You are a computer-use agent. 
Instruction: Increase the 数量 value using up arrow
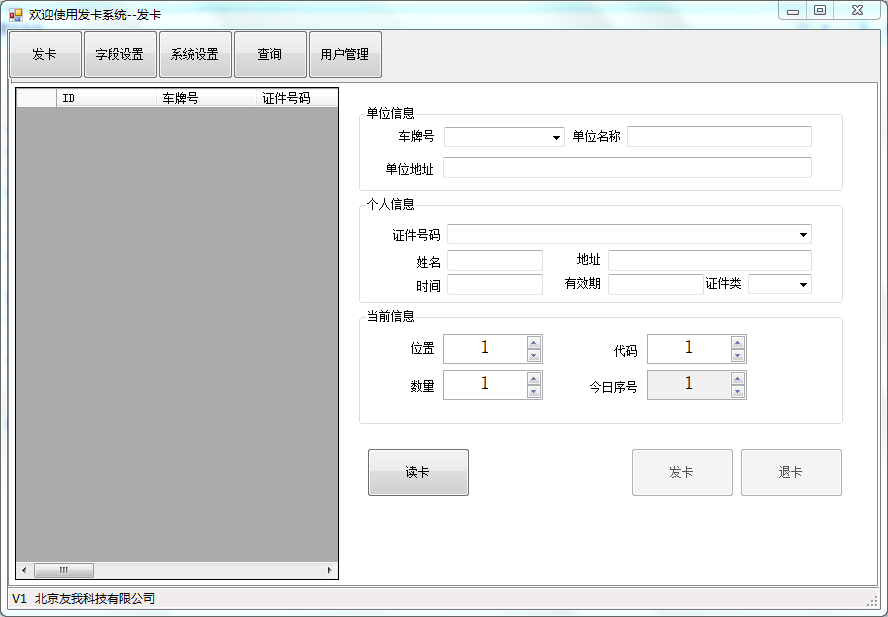click(x=534, y=379)
